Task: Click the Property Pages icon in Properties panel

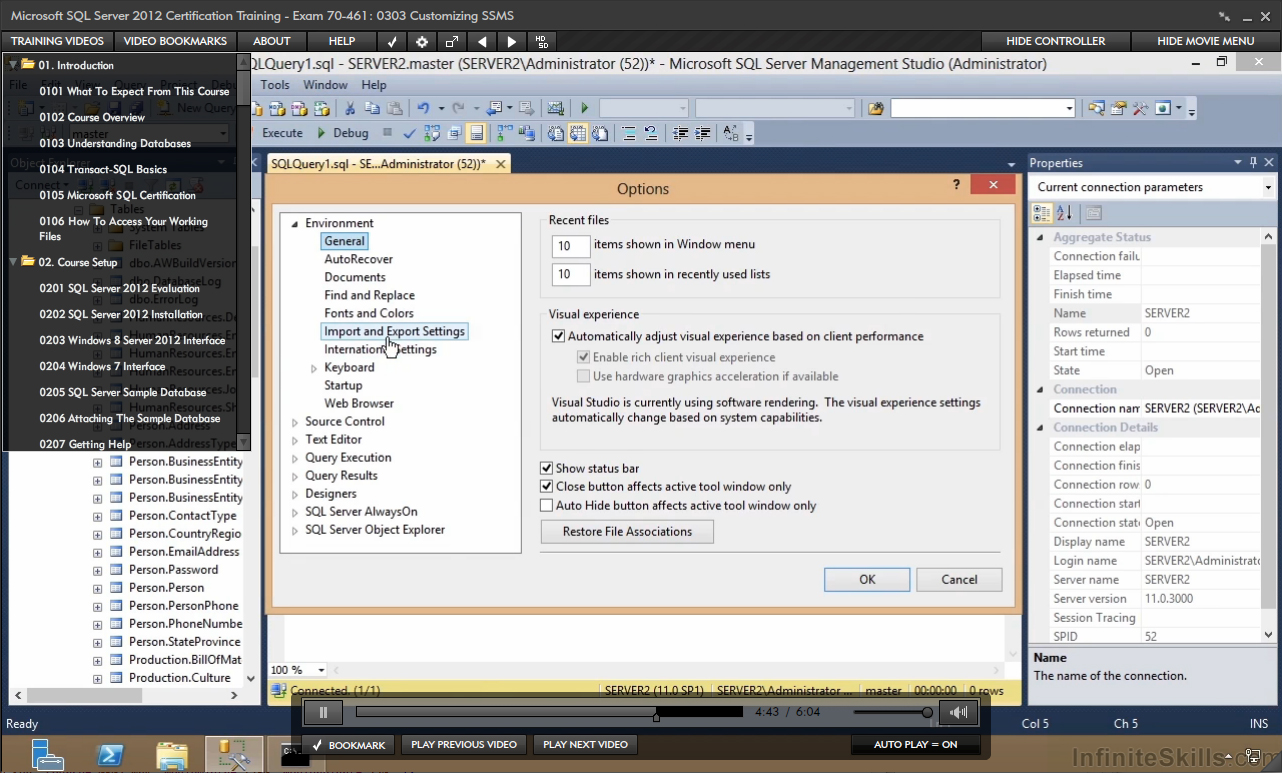Action: point(1093,213)
